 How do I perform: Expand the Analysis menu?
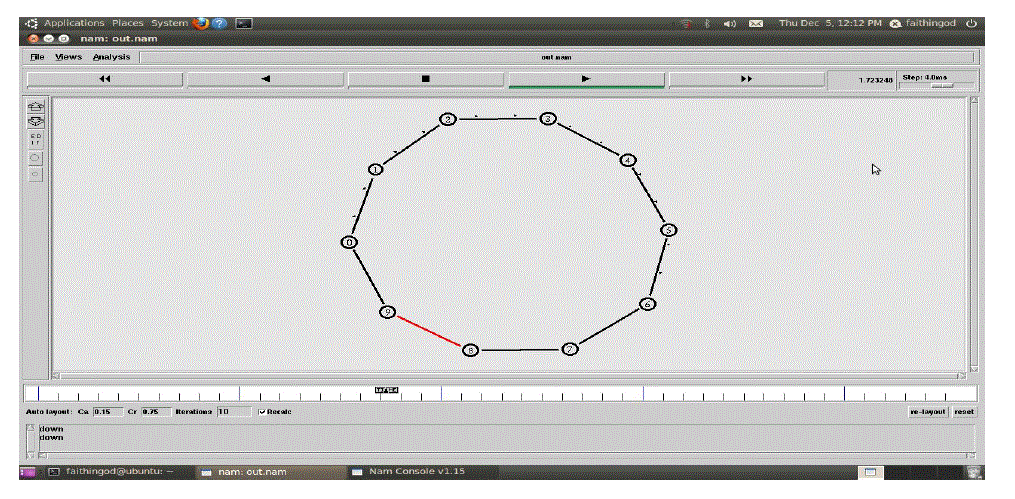pyautogui.click(x=111, y=57)
